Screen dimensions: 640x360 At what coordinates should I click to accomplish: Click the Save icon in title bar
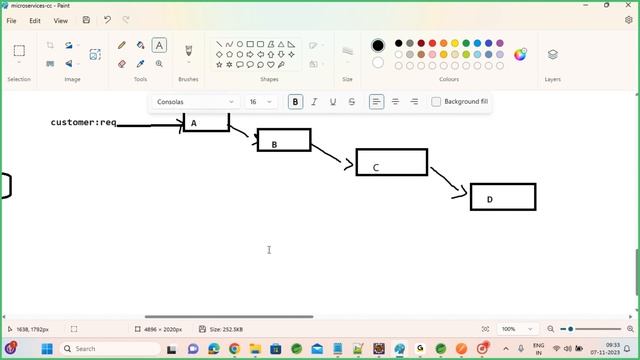[x=86, y=20]
